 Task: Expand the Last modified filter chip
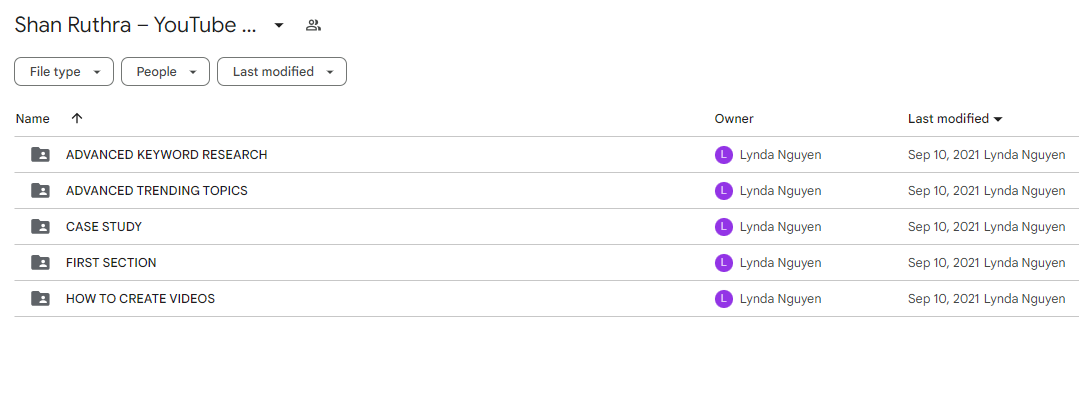(x=282, y=72)
